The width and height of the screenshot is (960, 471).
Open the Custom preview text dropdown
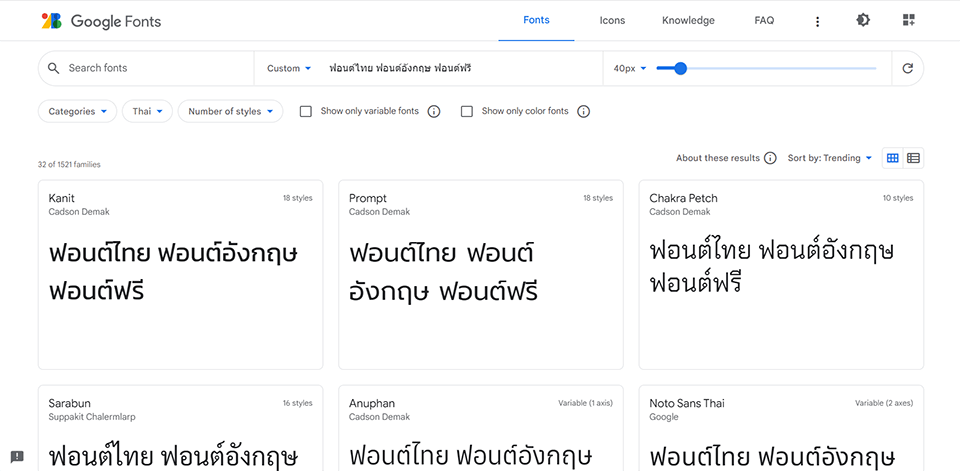289,69
